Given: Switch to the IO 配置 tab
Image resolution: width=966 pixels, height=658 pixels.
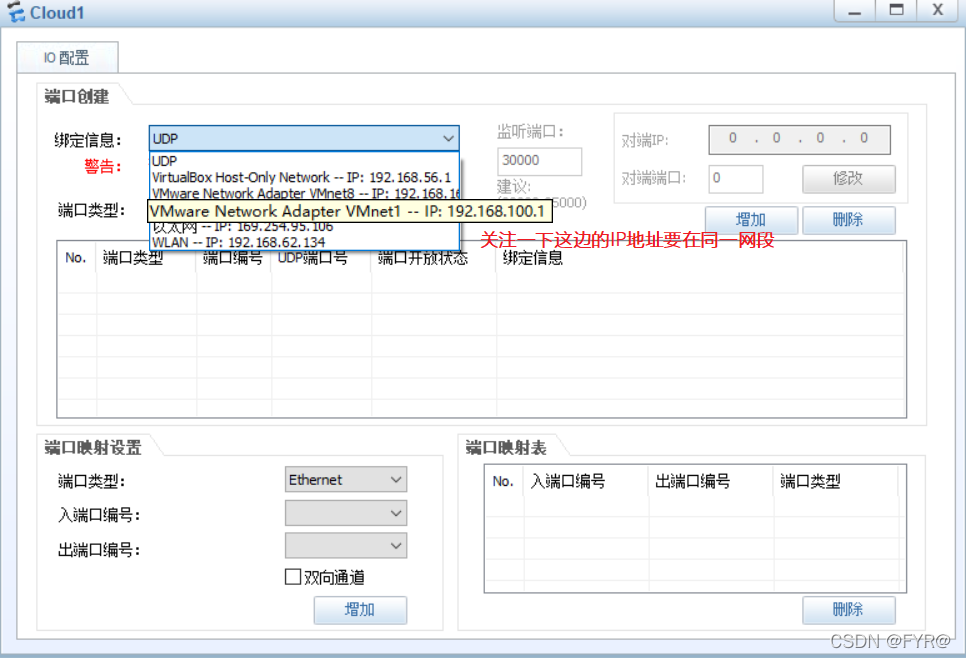Looking at the screenshot, I should click(67, 58).
